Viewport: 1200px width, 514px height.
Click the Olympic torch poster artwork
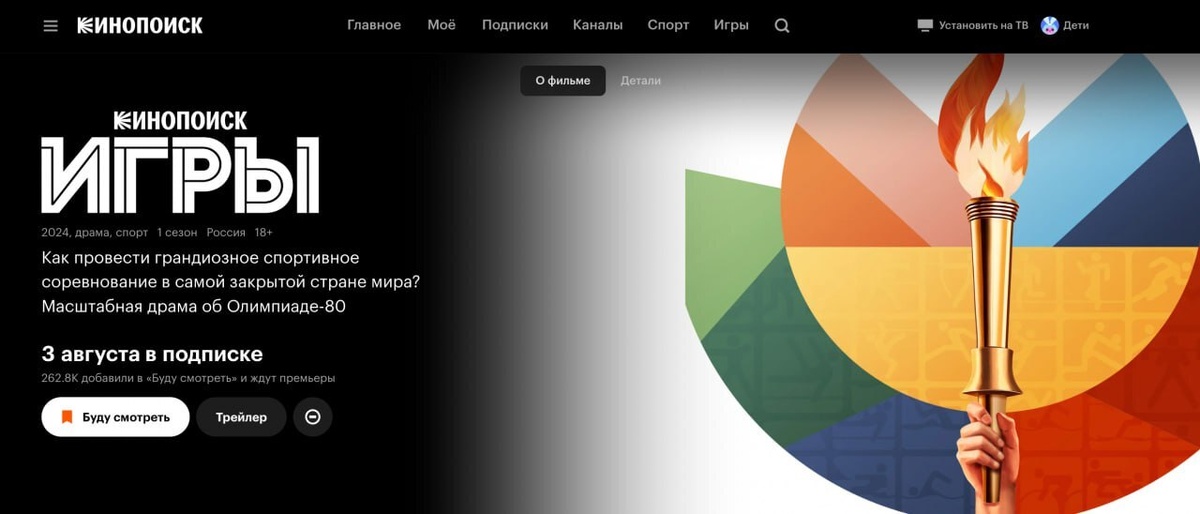click(x=942, y=284)
